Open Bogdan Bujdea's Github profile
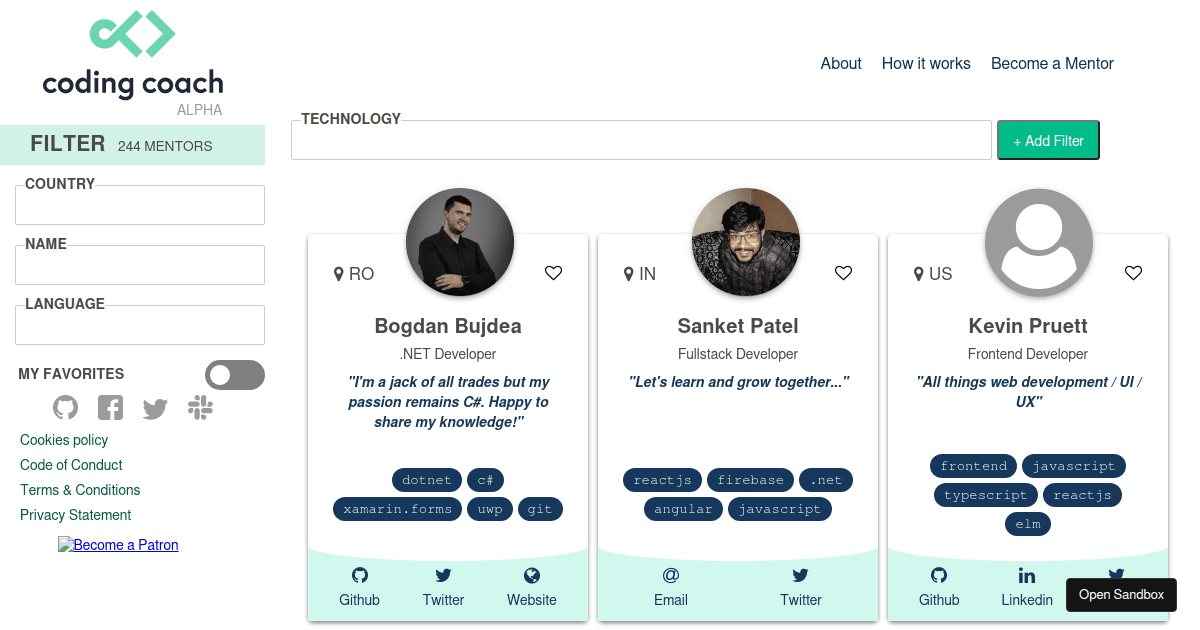This screenshot has width=1200, height=630. click(x=359, y=586)
